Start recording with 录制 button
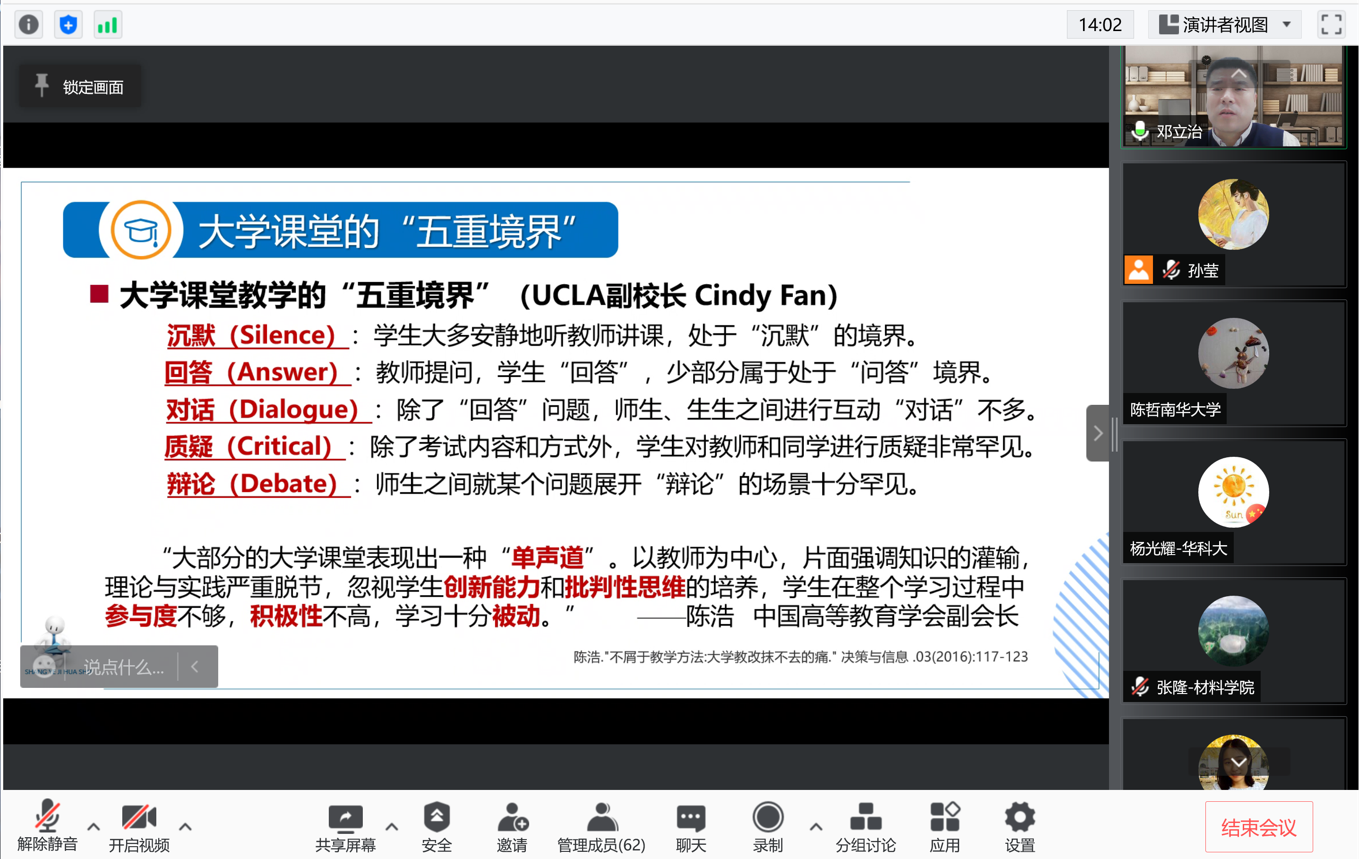Image resolution: width=1365 pixels, height=859 pixels. pyautogui.click(x=767, y=827)
